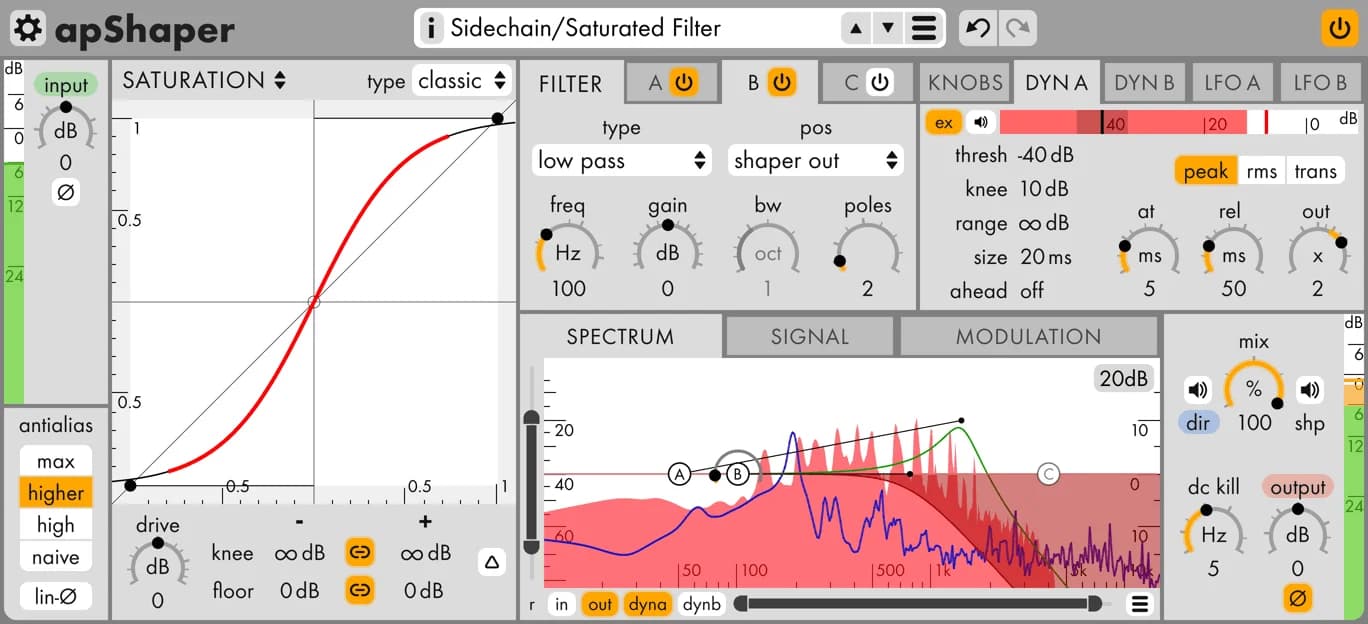The height and width of the screenshot is (624, 1368).
Task: Toggle the dyna overlay in the spectrum
Action: (648, 604)
